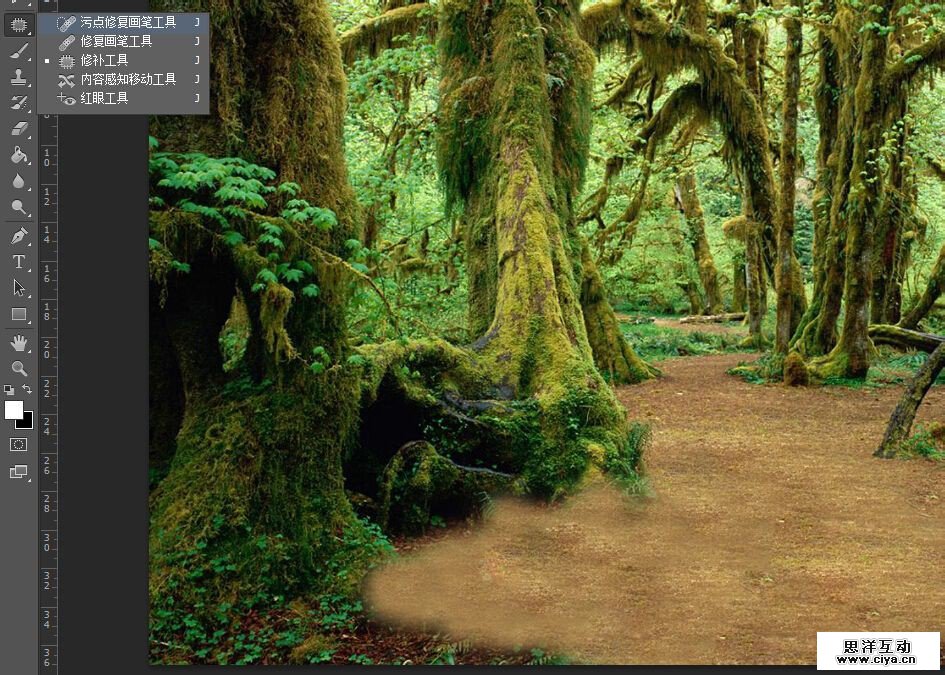
Task: Toggle Quick Mask mode
Action: point(19,445)
